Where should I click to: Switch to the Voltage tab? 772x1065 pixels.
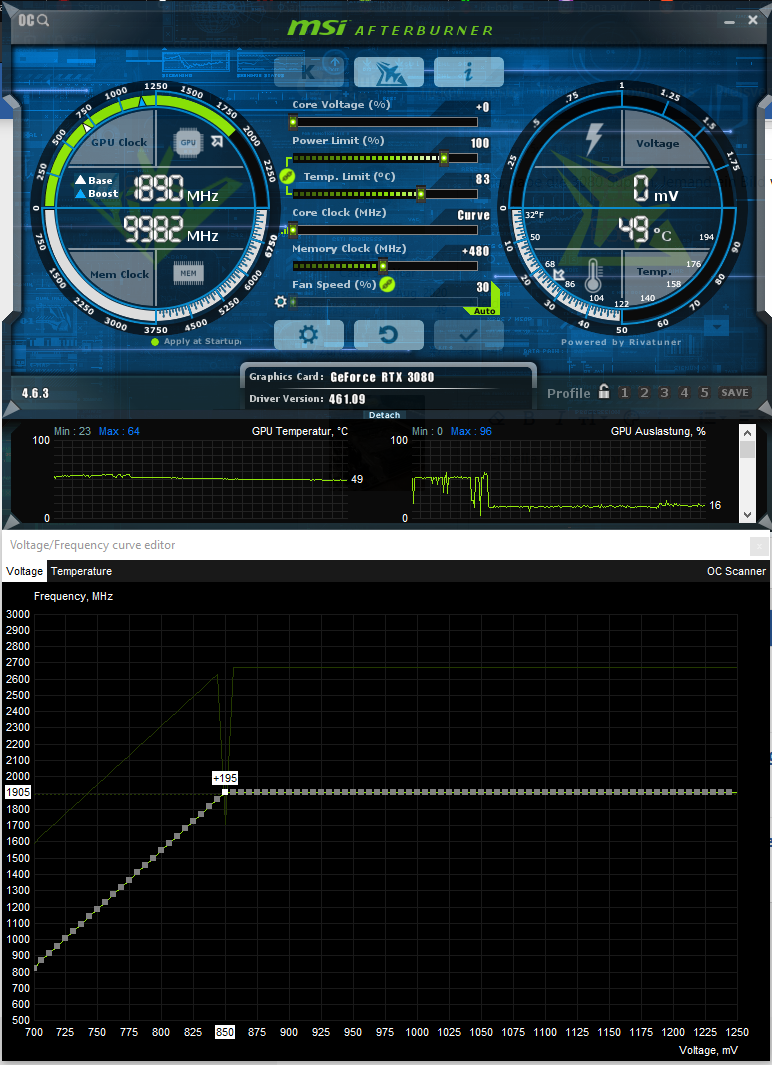pos(24,571)
